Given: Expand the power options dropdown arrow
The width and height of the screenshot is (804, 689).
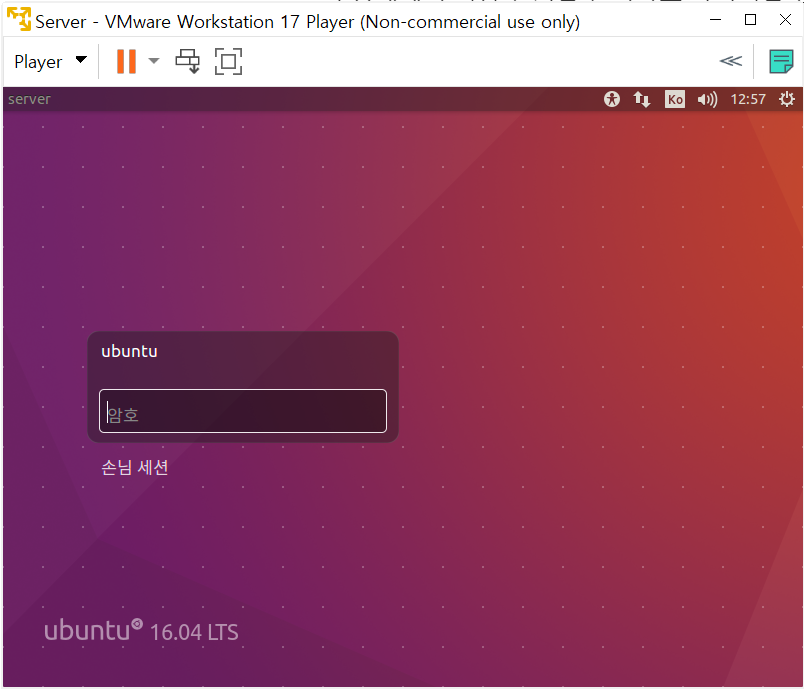Looking at the screenshot, I should click(154, 61).
